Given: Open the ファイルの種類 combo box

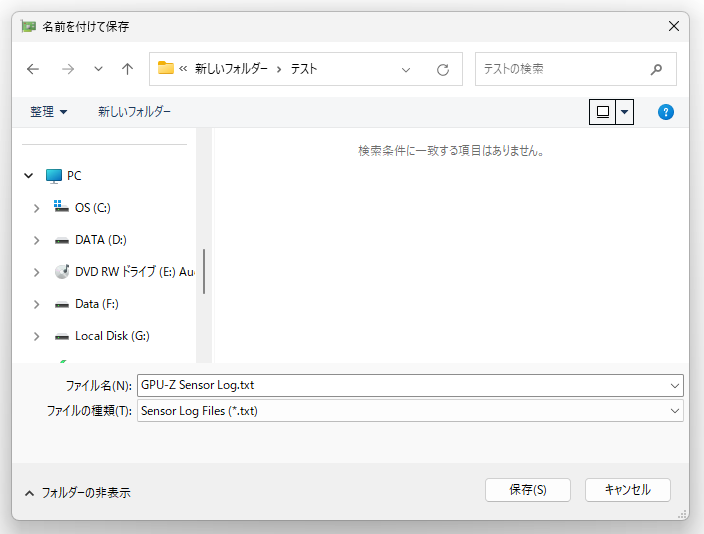Looking at the screenshot, I should [410, 411].
